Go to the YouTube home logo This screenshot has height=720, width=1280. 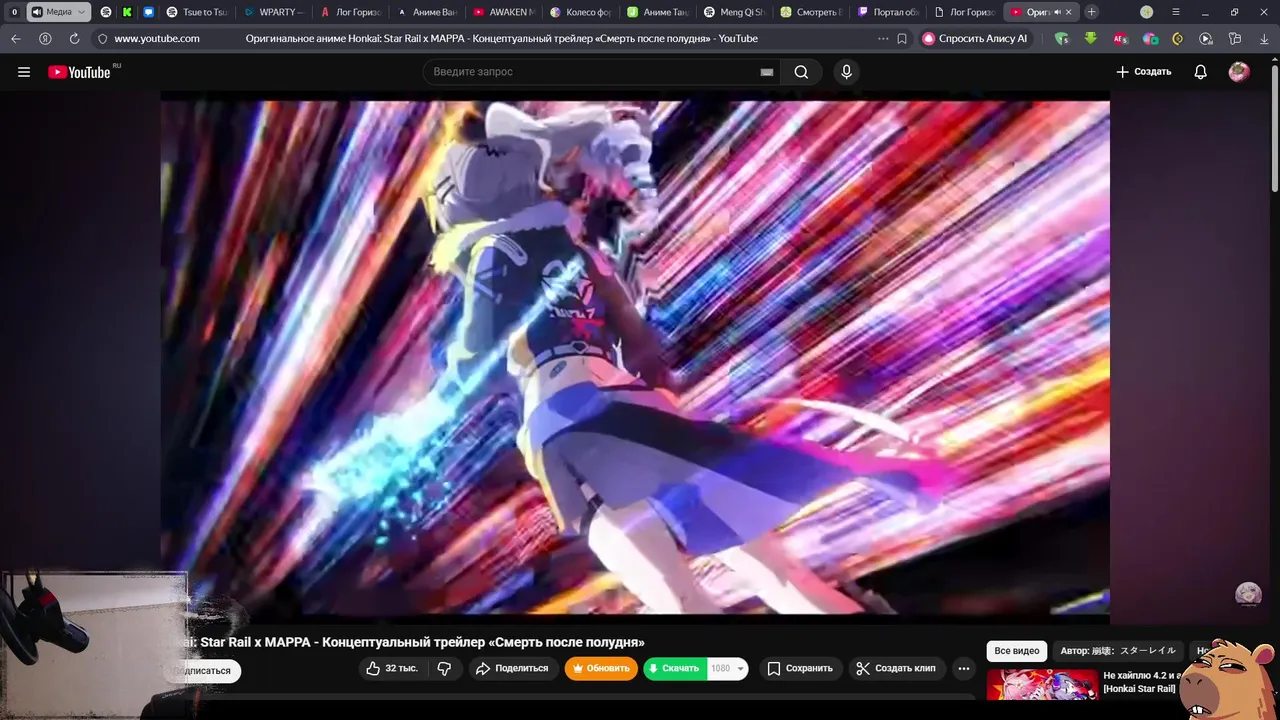(x=79, y=72)
